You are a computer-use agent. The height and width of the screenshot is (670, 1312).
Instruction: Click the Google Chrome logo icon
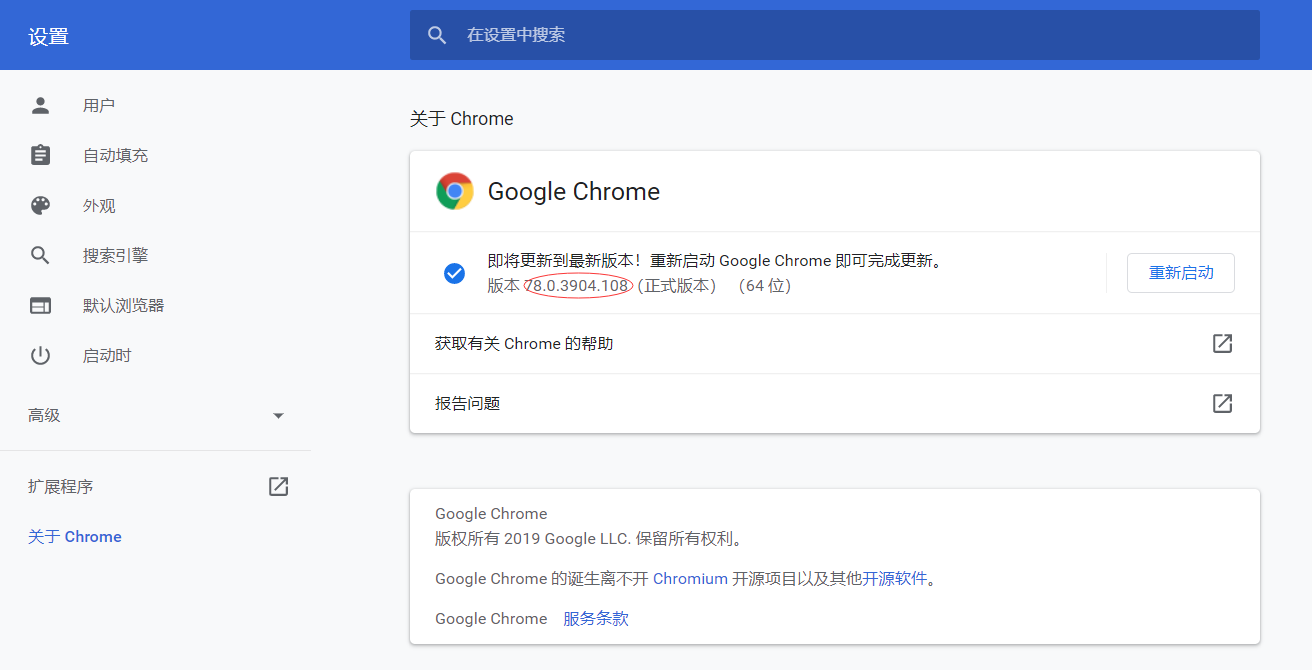(x=455, y=191)
